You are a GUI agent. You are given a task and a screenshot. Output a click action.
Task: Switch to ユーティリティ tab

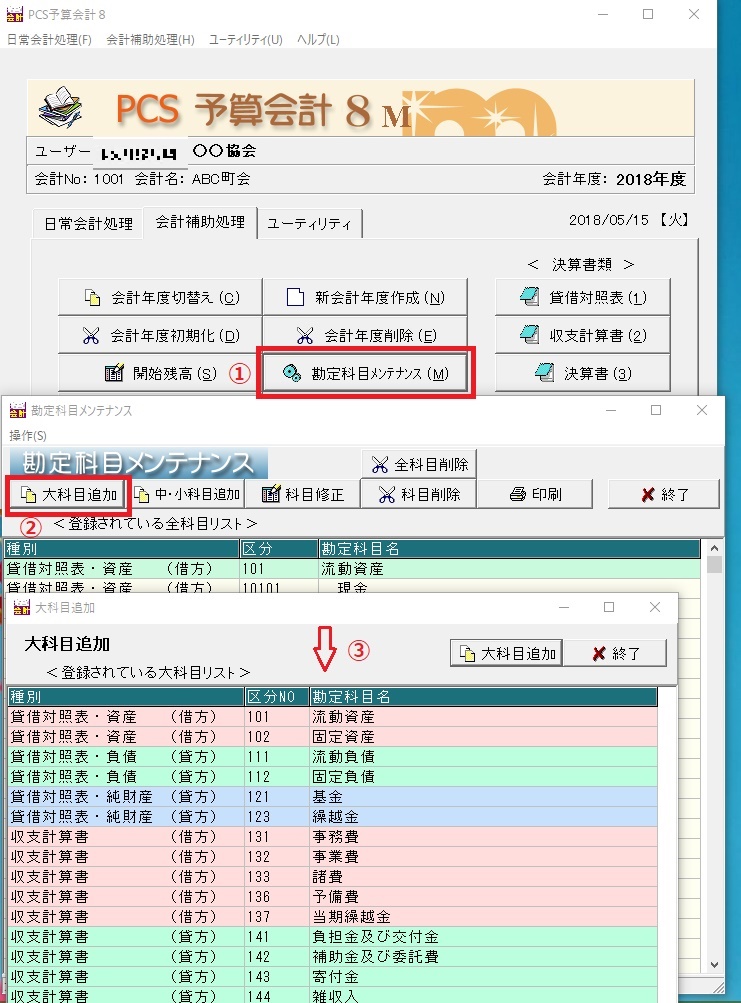(309, 224)
